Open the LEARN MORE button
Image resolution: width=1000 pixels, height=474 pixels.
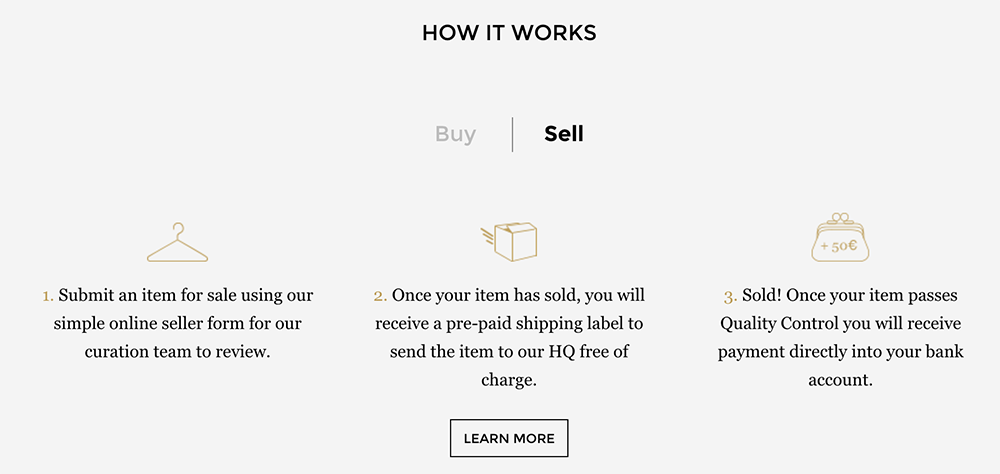[509, 438]
